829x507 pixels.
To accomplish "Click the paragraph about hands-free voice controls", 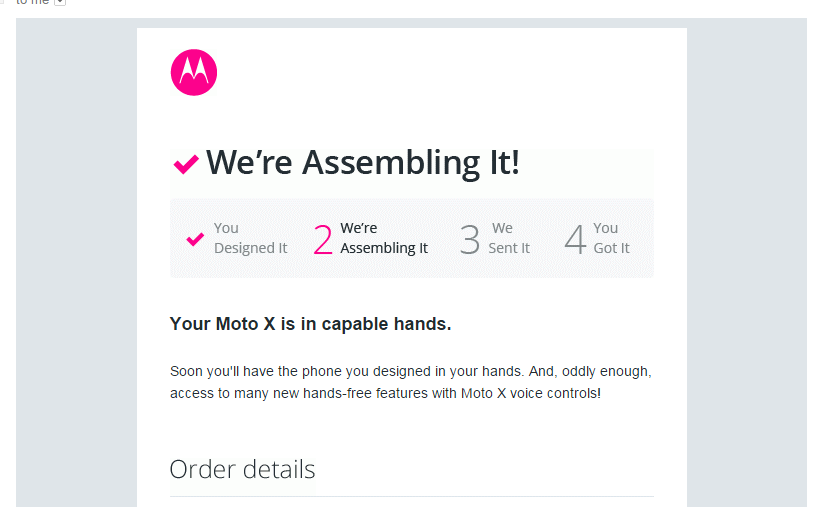I will [x=410, y=382].
